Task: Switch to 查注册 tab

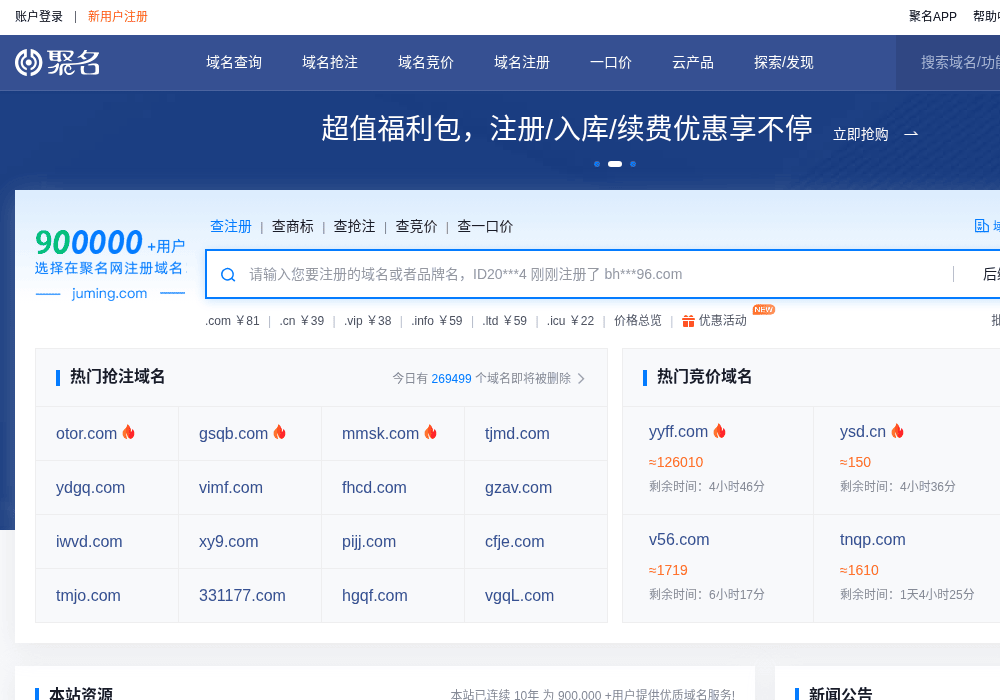Action: click(231, 226)
